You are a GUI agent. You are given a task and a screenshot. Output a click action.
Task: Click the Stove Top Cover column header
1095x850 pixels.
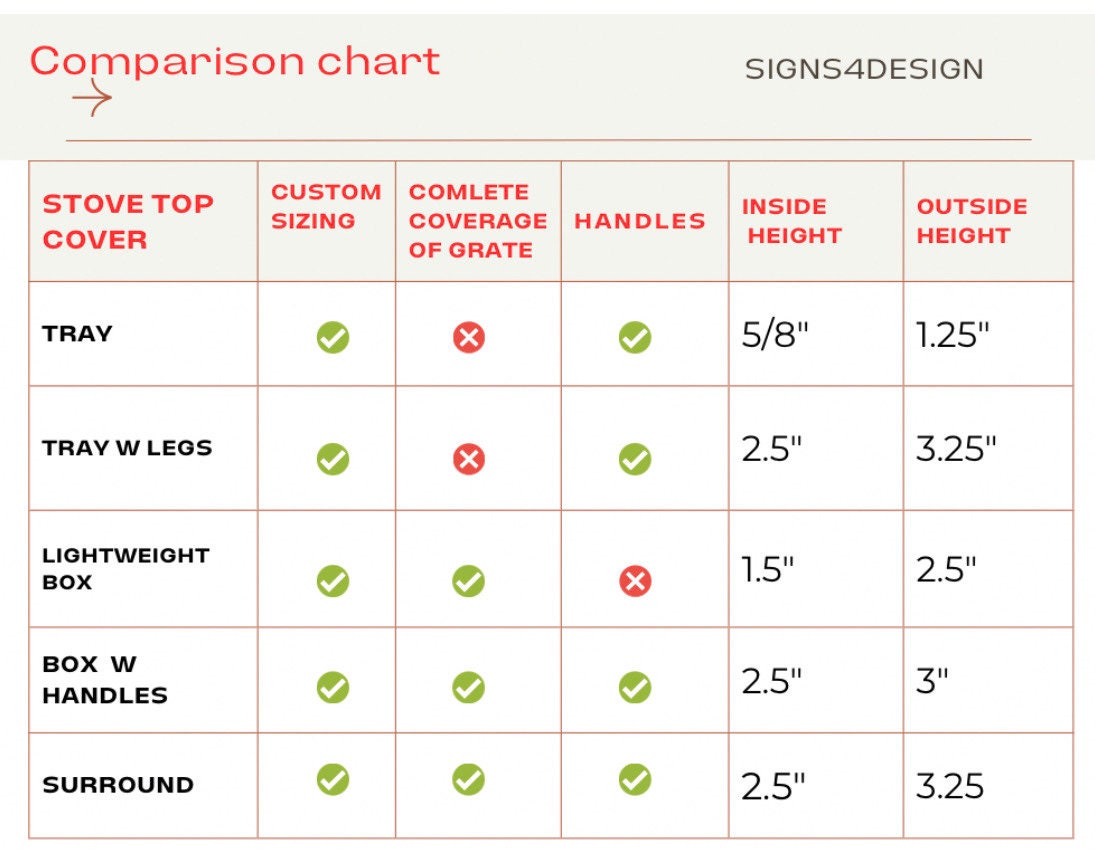[x=128, y=222]
